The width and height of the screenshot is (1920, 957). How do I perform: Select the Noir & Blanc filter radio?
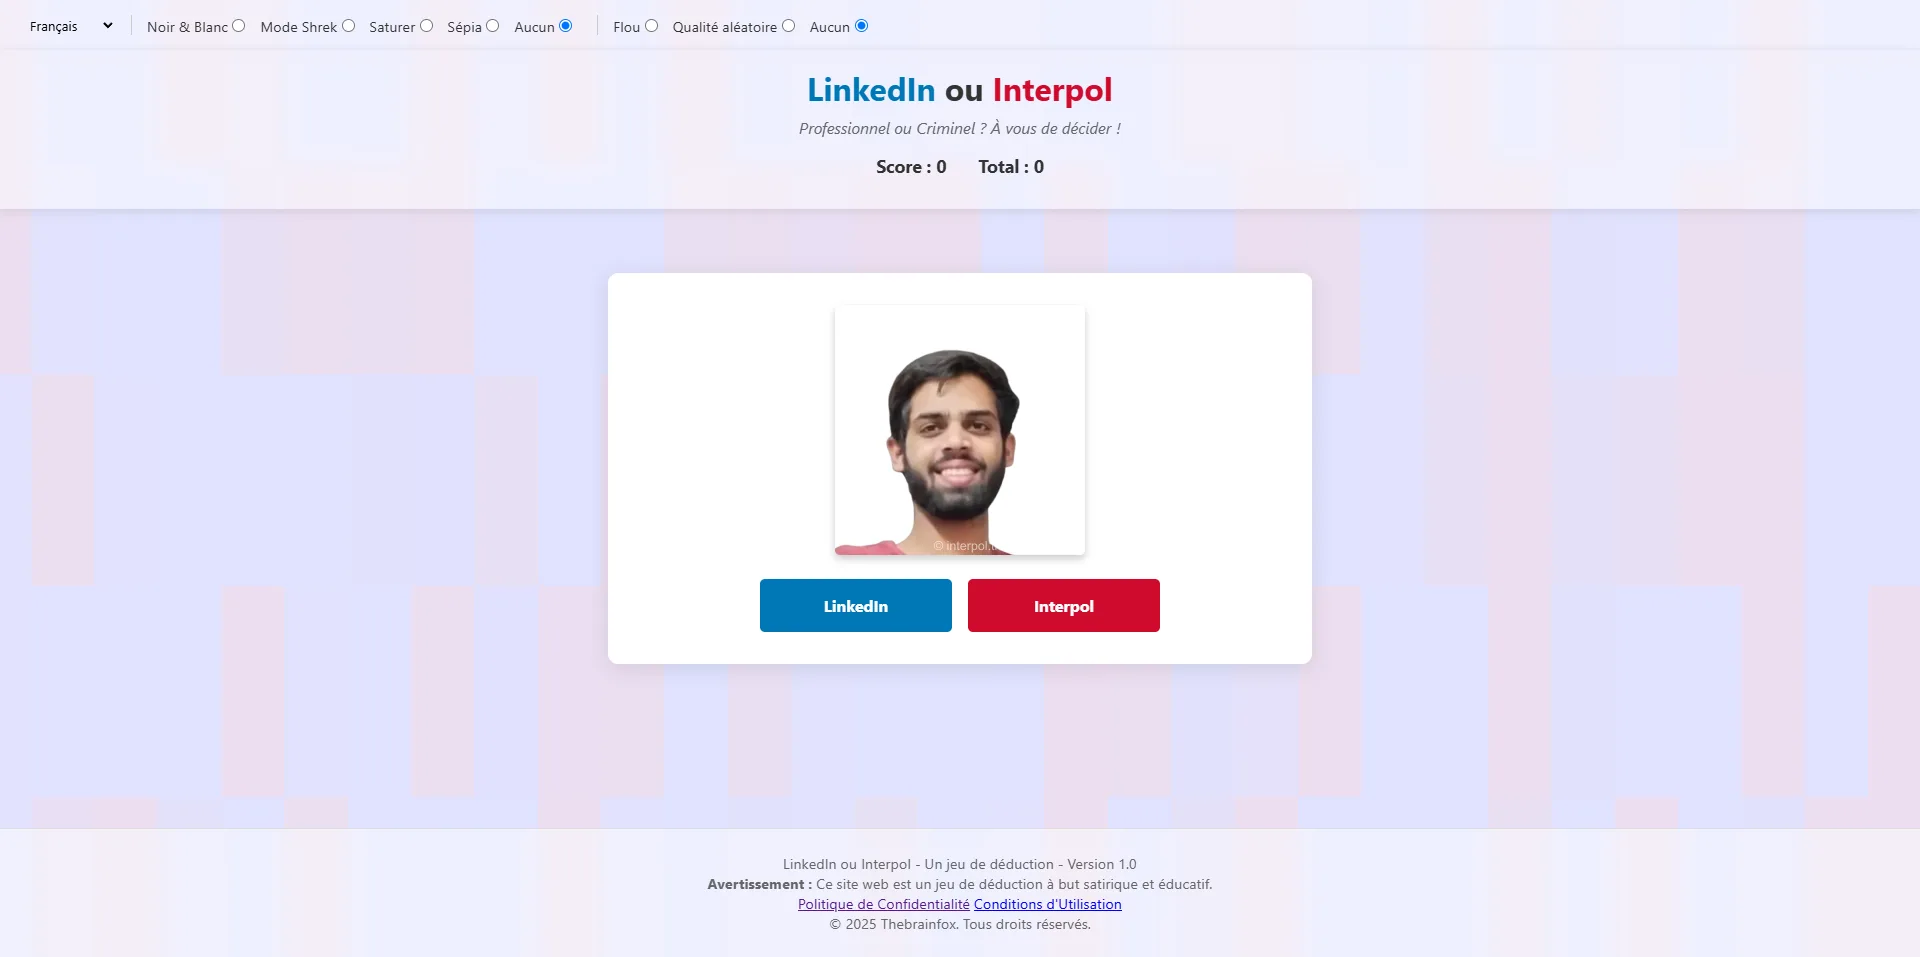point(238,26)
